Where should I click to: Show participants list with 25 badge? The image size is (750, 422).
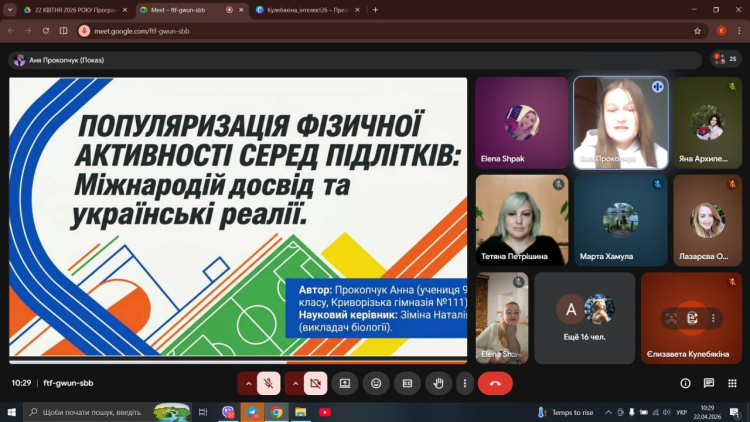(x=725, y=60)
